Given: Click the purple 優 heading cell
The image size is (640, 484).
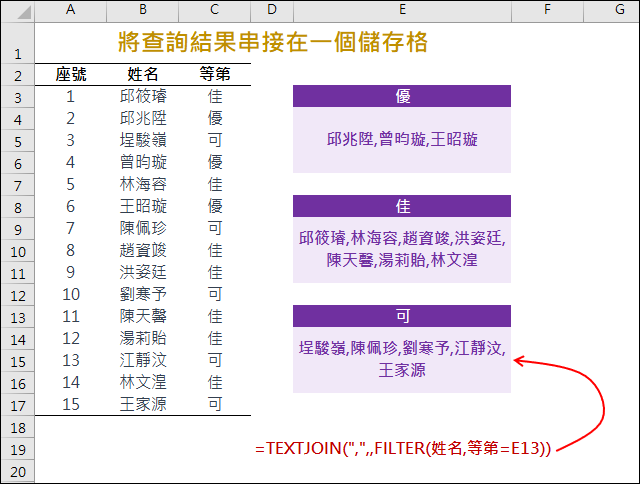Looking at the screenshot, I should click(402, 96).
